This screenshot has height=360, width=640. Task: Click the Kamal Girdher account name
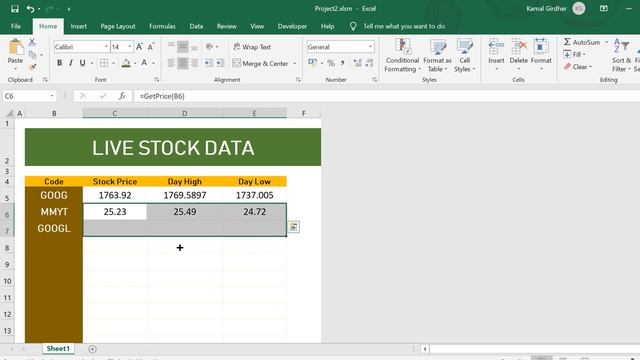point(546,9)
